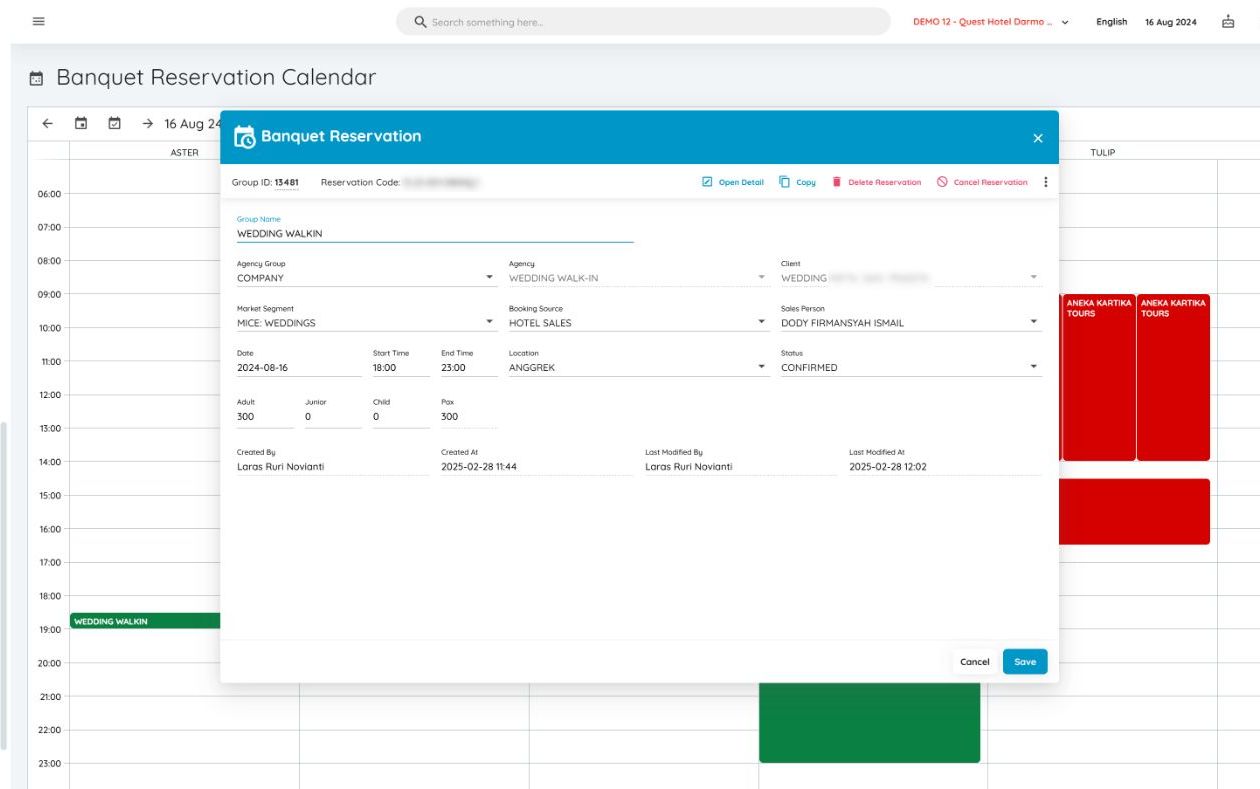This screenshot has height=789, width=1260.
Task: Open the Market Segment dropdown
Action: coord(489,322)
